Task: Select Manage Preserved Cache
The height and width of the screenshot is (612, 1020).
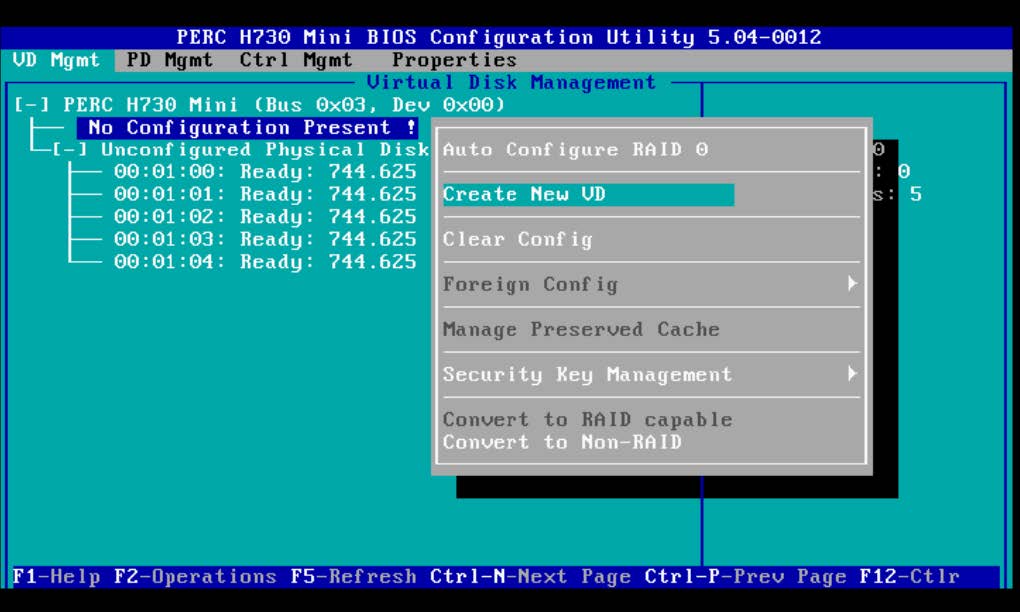Action: pyautogui.click(x=582, y=329)
